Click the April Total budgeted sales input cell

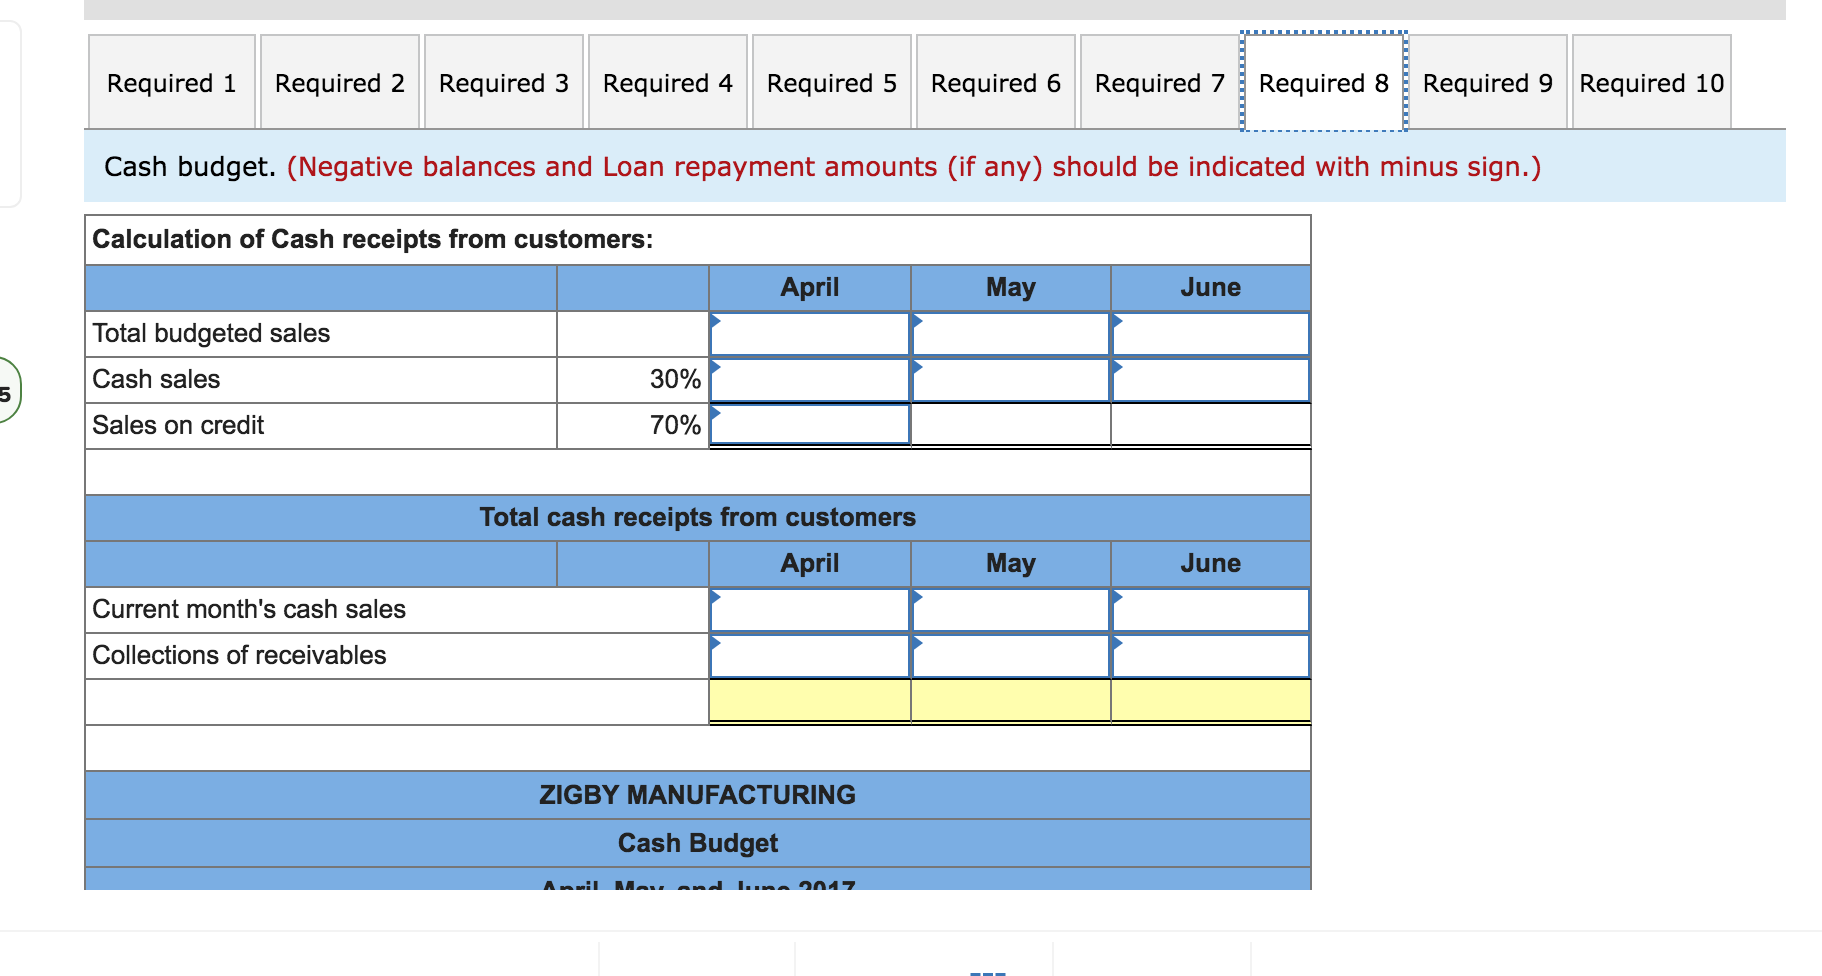pyautogui.click(x=810, y=334)
